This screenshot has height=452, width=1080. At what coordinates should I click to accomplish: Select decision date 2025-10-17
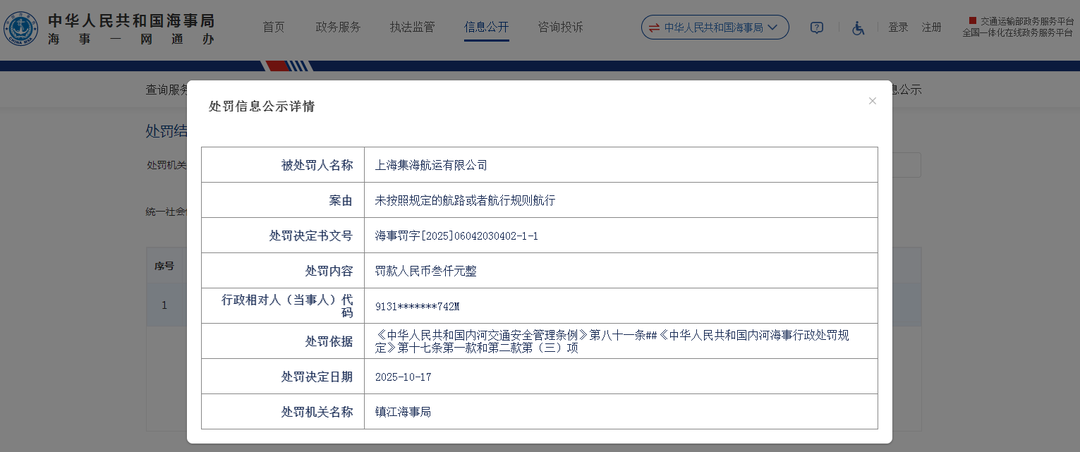[x=403, y=377]
